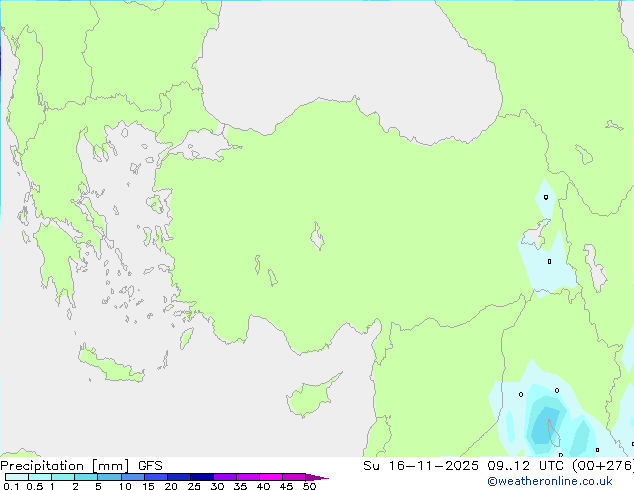This screenshot has height=490, width=634.
Task: Click the above-50 arrow tip of legend
Action: coord(317,477)
